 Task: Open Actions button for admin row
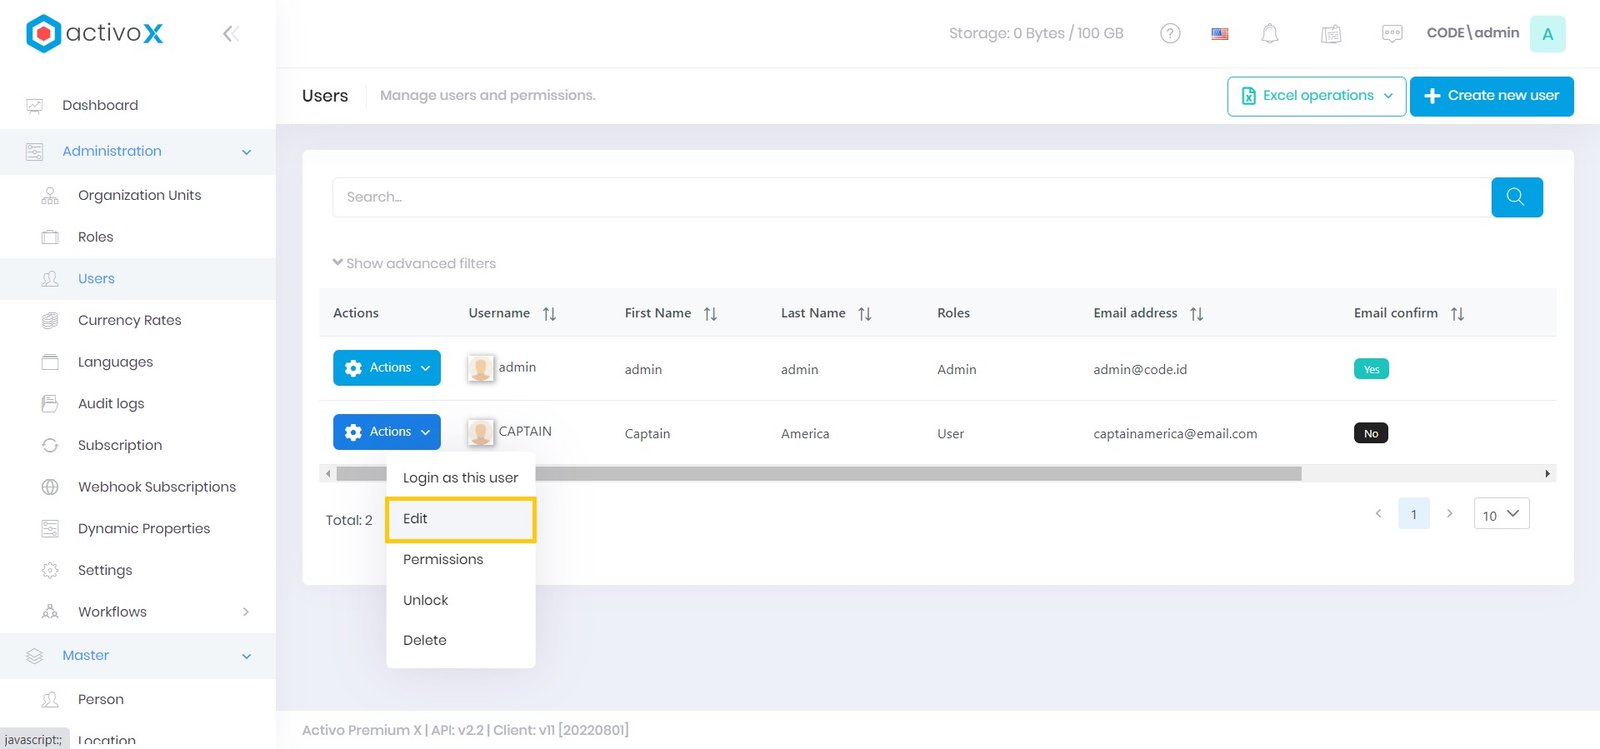387,368
